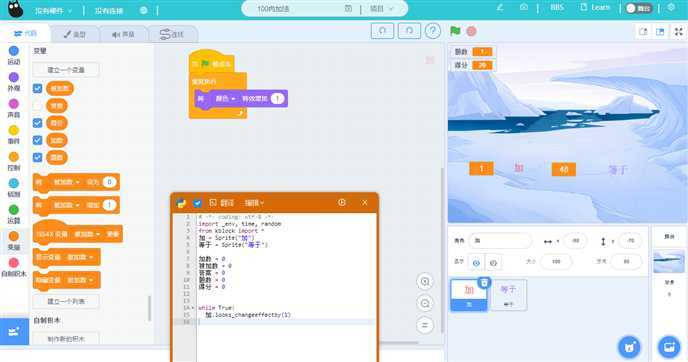Screen dimensions: 688x362
Task: Click the pencil edit icon in the header
Action: (x=500, y=7)
